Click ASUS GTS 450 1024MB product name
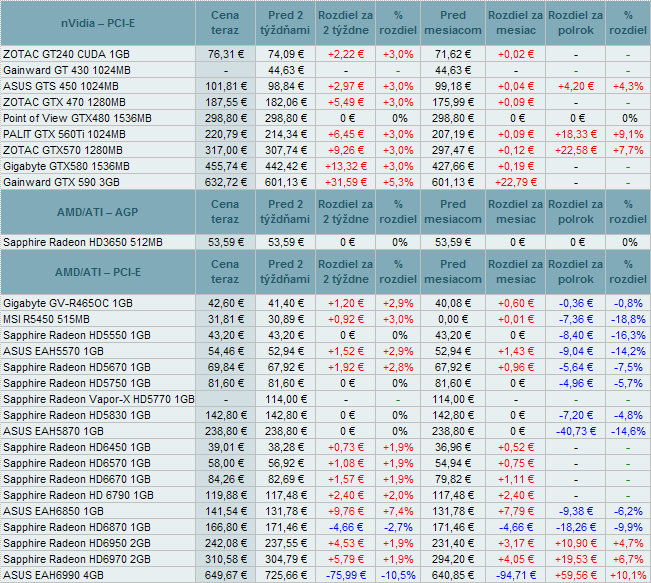The width and height of the screenshot is (651, 583). pyautogui.click(x=61, y=86)
